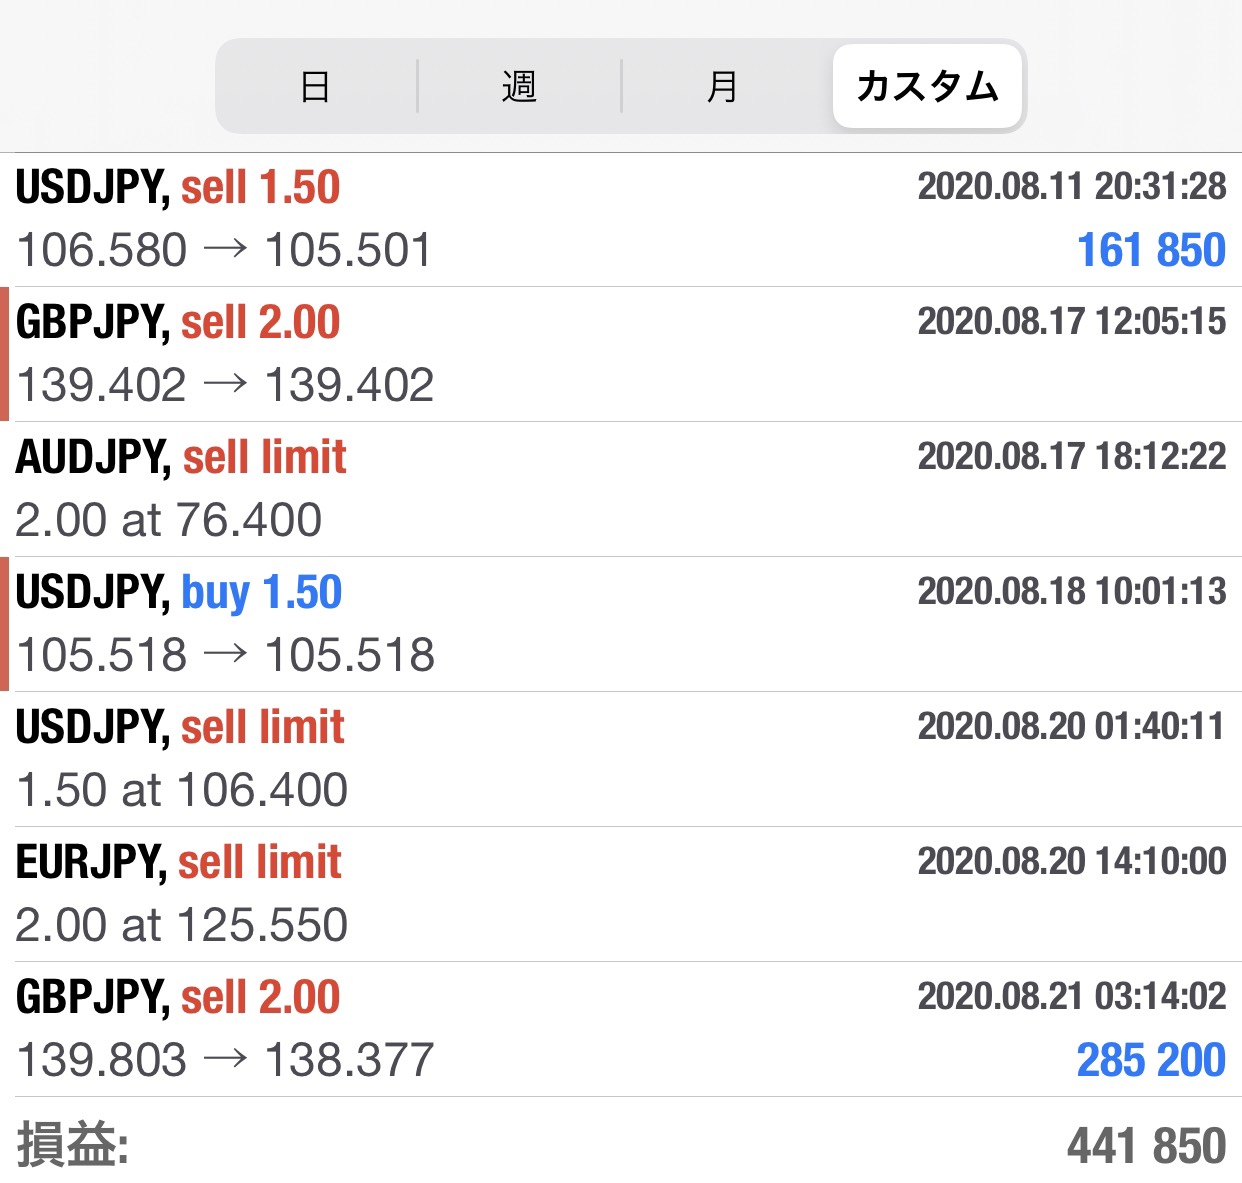Switch to the 月 (month) tab

point(722,87)
